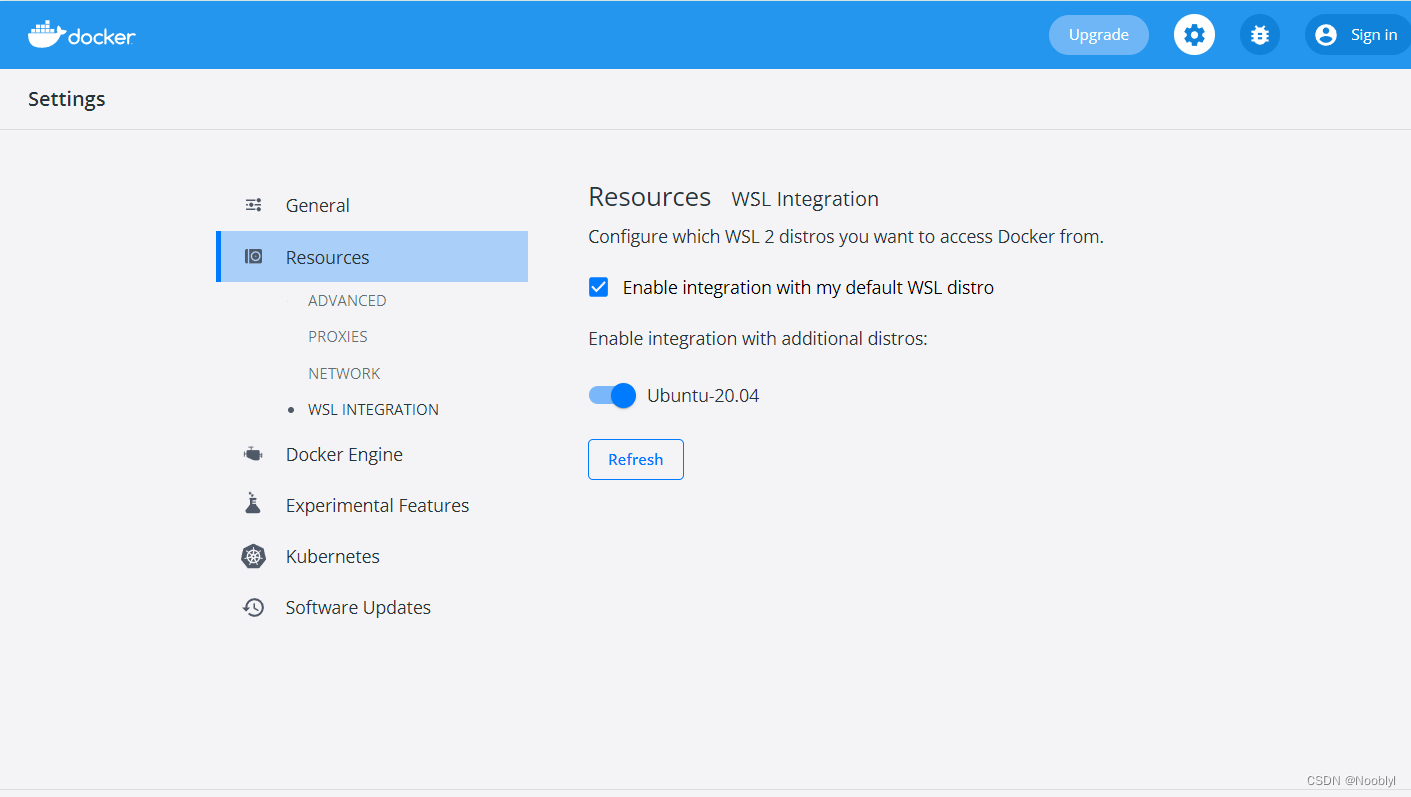Click the Resources disk icon
Viewport: 1411px width, 797px height.
[x=254, y=257]
